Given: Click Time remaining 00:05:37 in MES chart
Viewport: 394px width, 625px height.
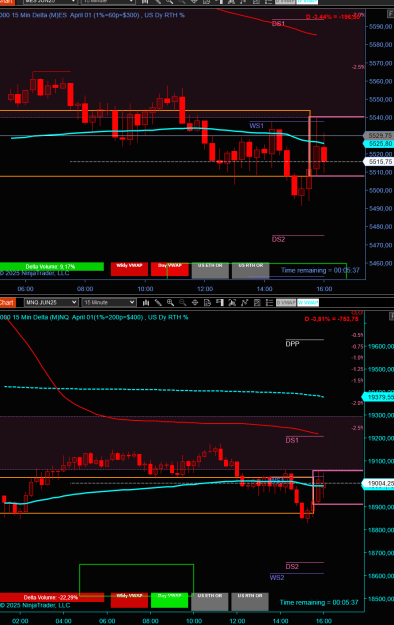Looking at the screenshot, I should click(320, 270).
